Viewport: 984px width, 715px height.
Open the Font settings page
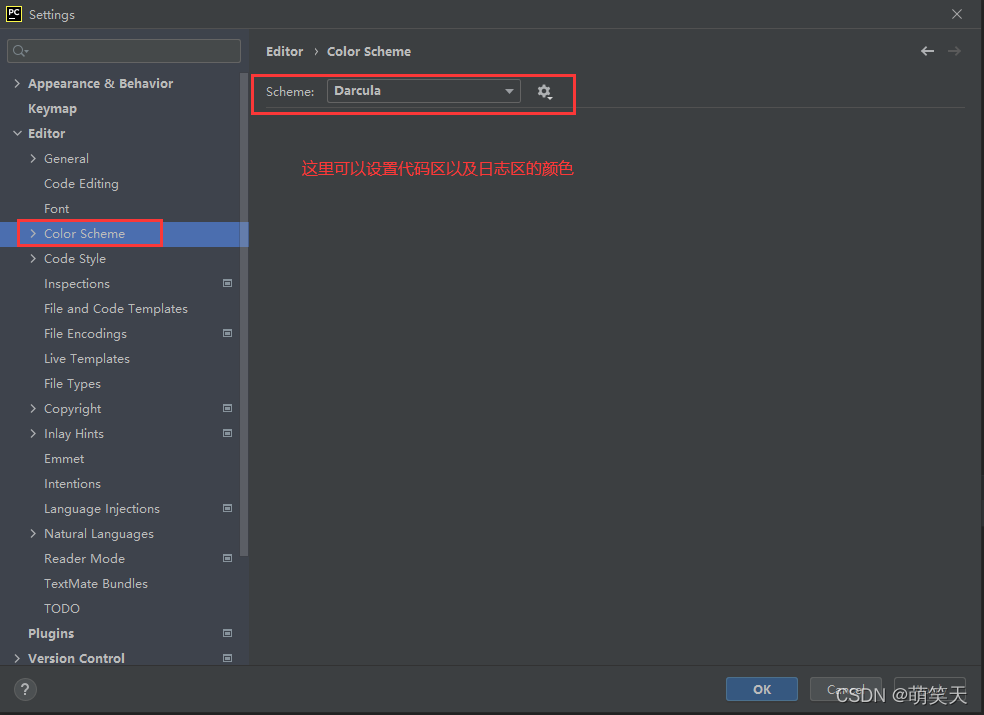pyautogui.click(x=57, y=209)
